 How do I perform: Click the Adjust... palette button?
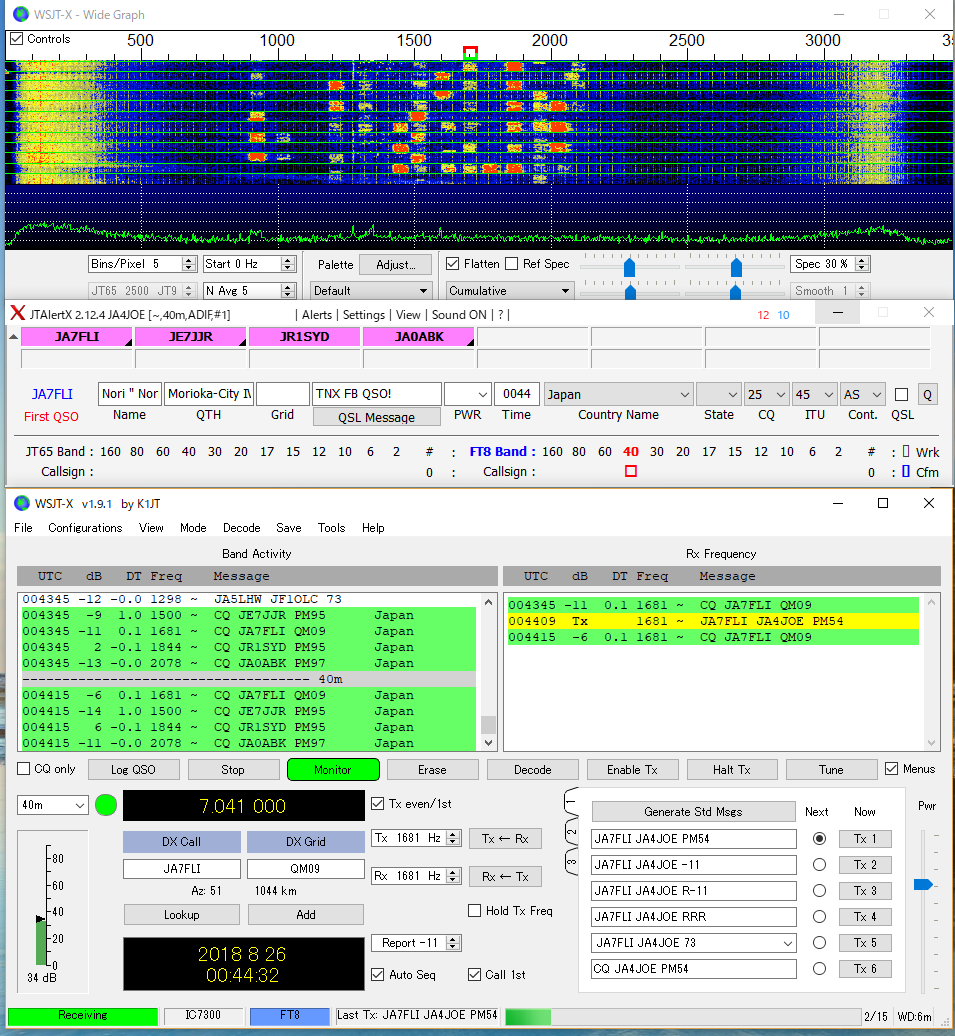click(x=395, y=264)
